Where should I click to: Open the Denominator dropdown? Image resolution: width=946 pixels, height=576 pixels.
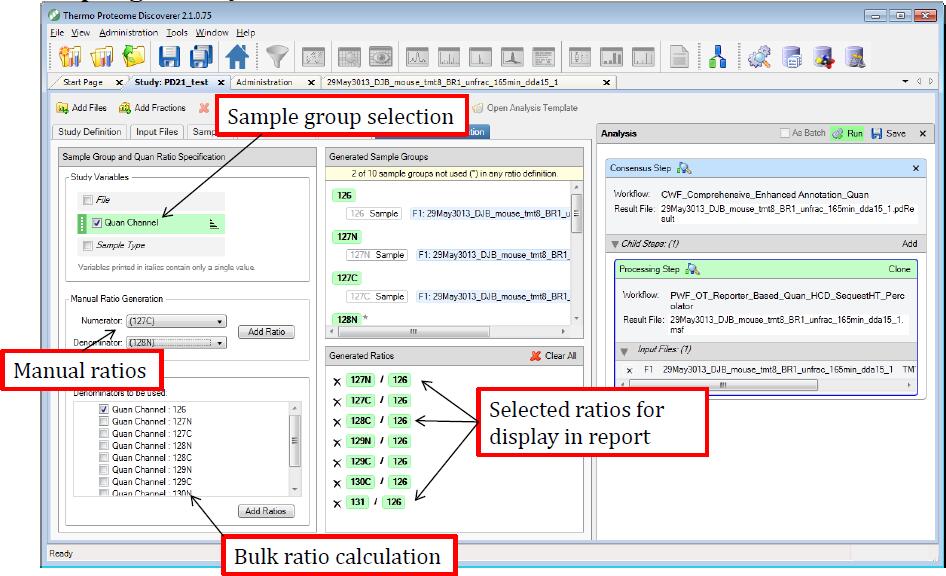click(x=219, y=343)
